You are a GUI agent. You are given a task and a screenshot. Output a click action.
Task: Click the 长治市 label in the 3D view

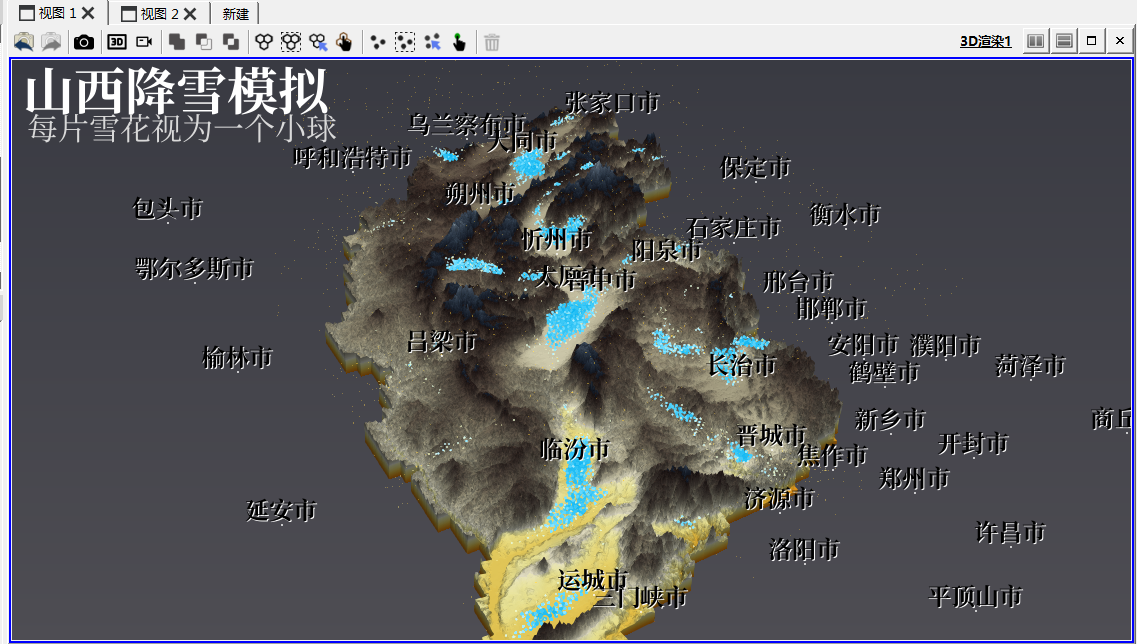tap(742, 365)
